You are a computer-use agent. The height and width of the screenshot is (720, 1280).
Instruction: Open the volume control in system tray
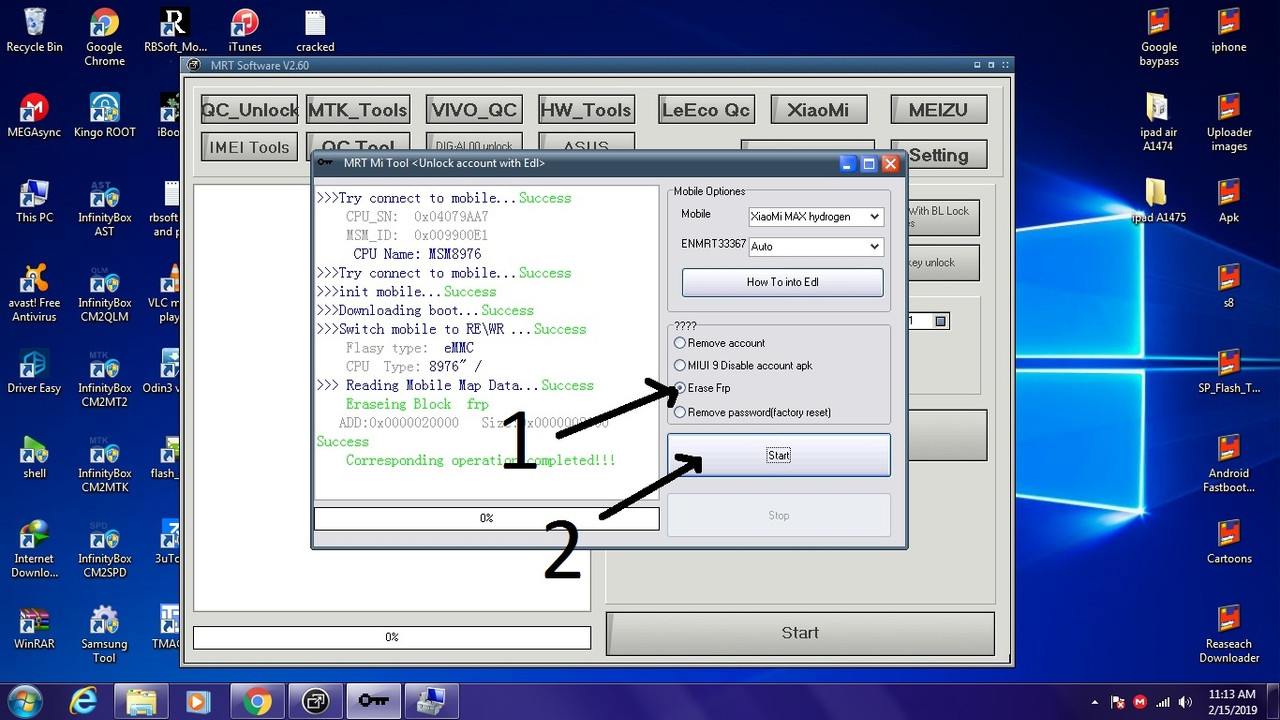1185,702
